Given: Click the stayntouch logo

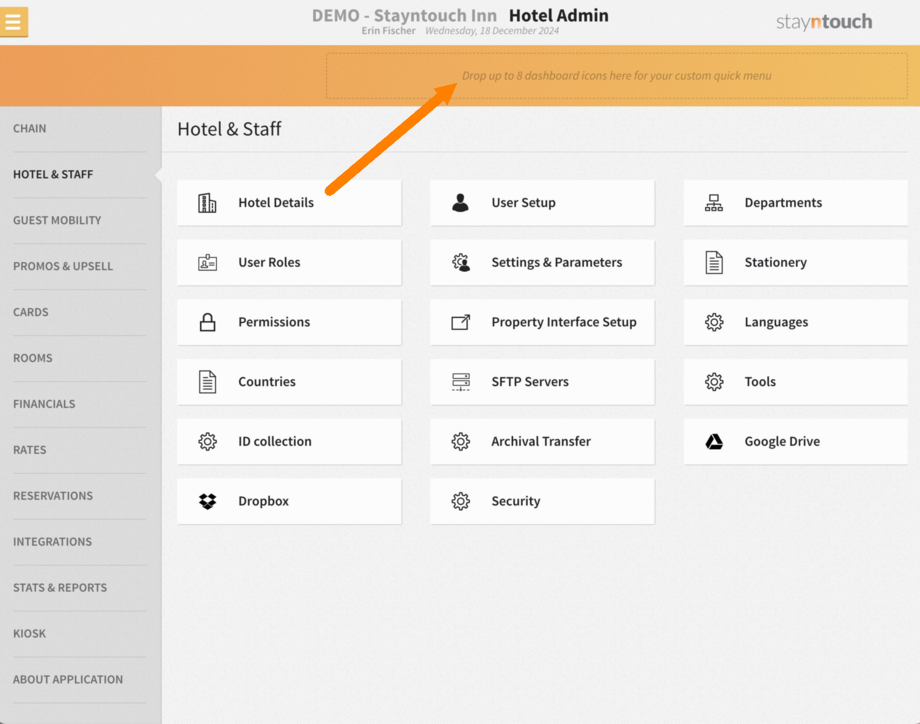Looking at the screenshot, I should 824,22.
